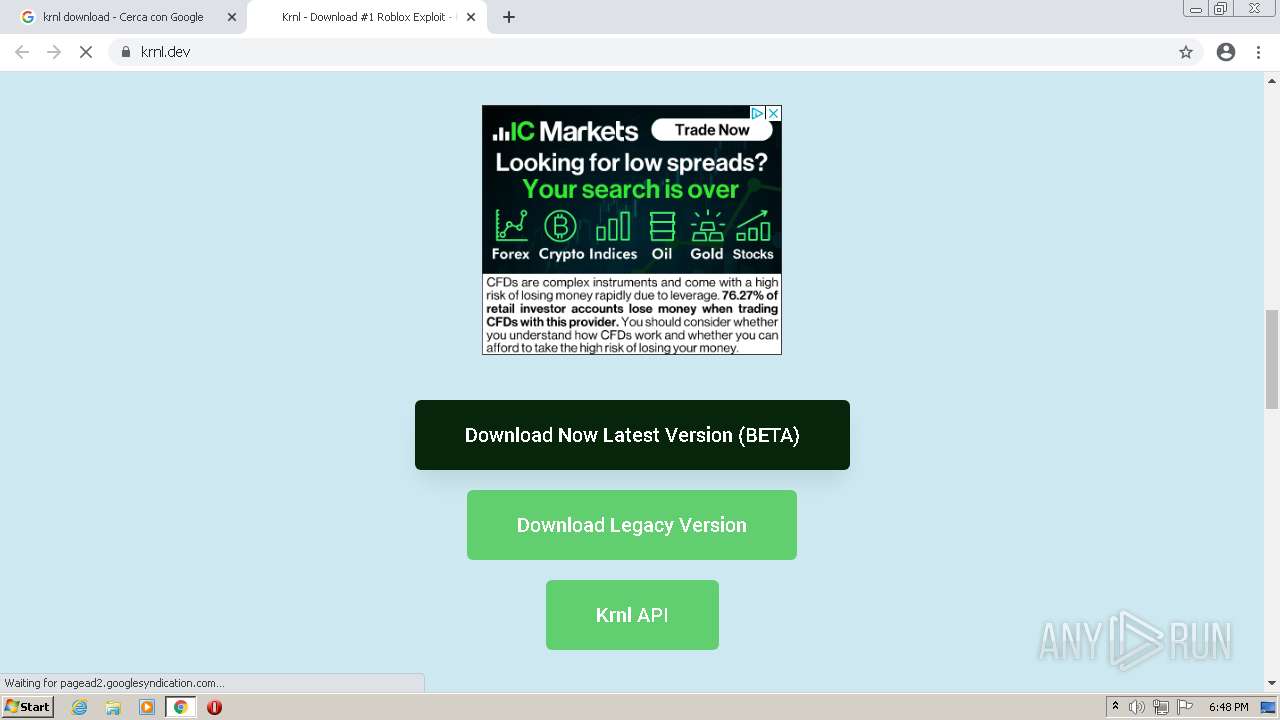The image size is (1280, 720).
Task: Show hidden system tray icons
Action: pos(1115,707)
